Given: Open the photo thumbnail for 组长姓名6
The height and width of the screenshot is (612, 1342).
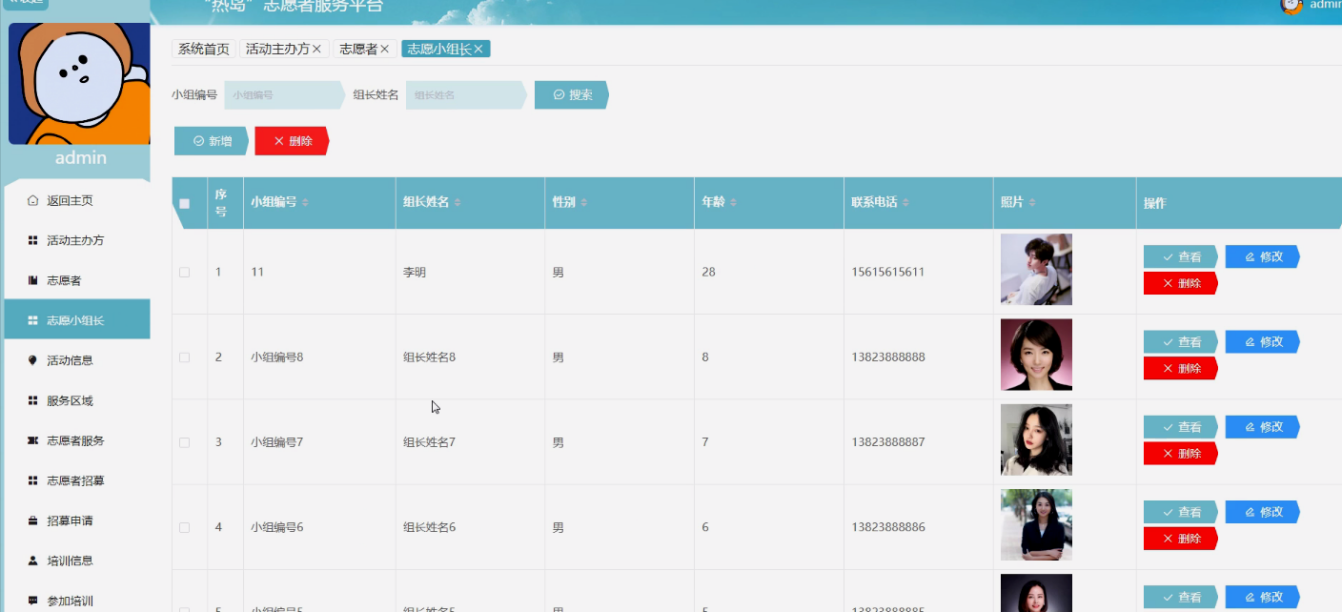Looking at the screenshot, I should tap(1036, 524).
